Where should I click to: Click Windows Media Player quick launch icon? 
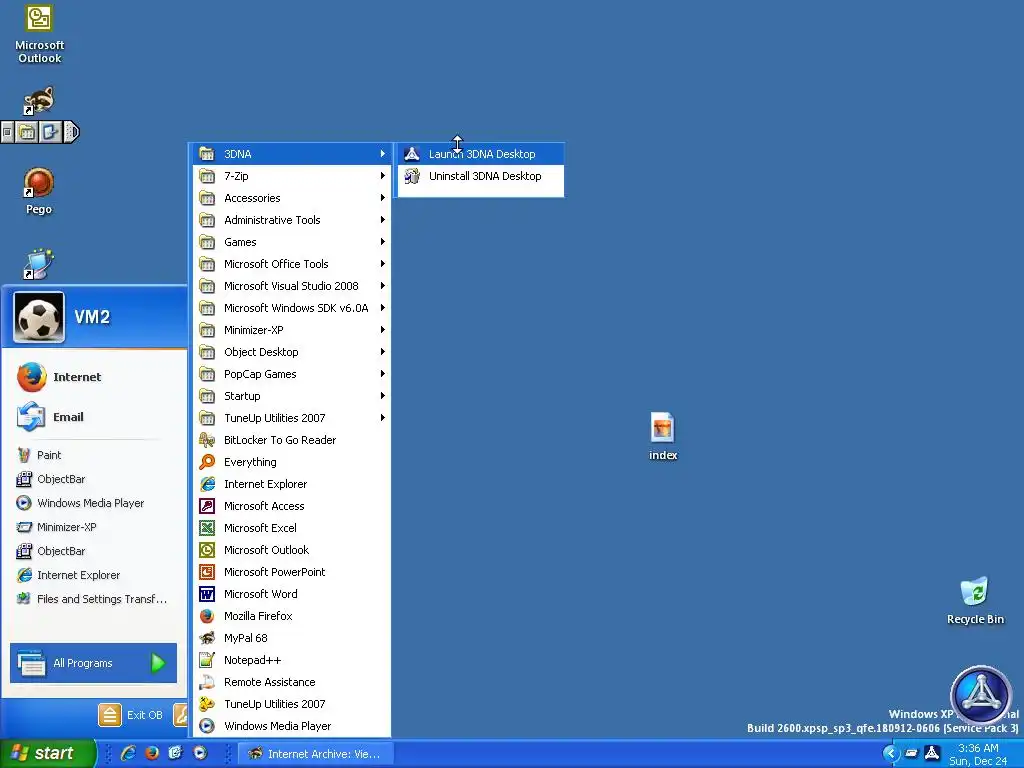tap(200, 753)
